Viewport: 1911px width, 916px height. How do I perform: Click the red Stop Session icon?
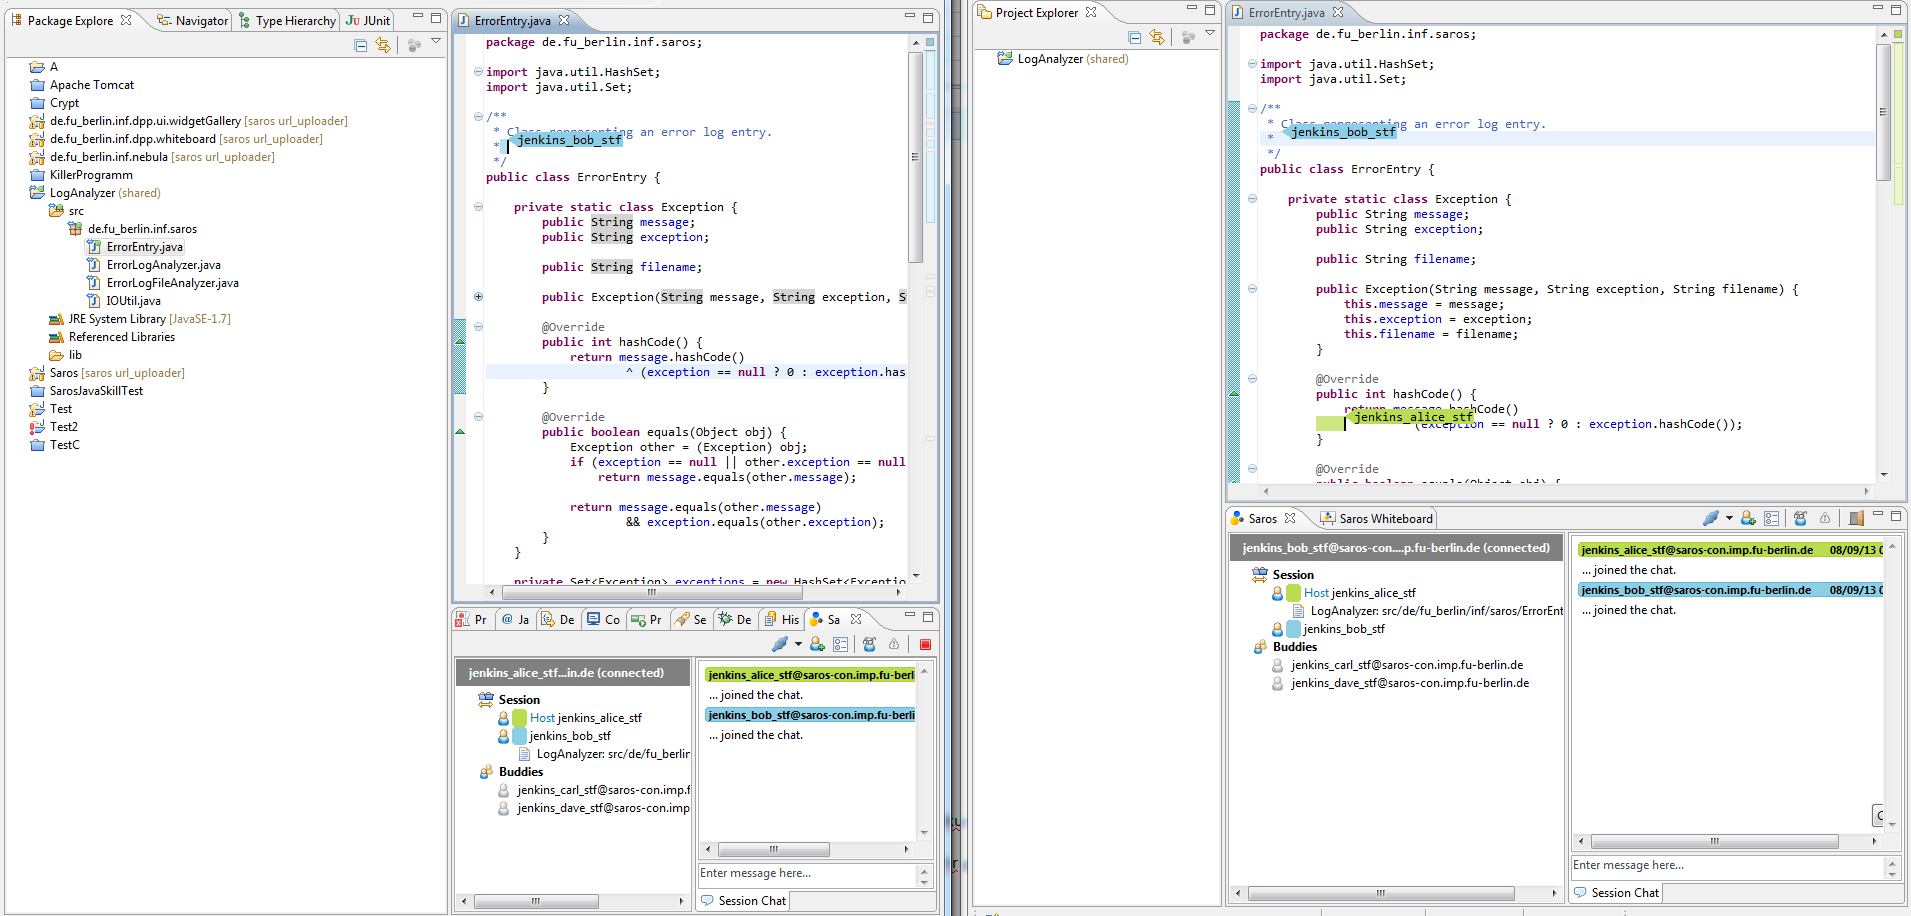point(925,645)
